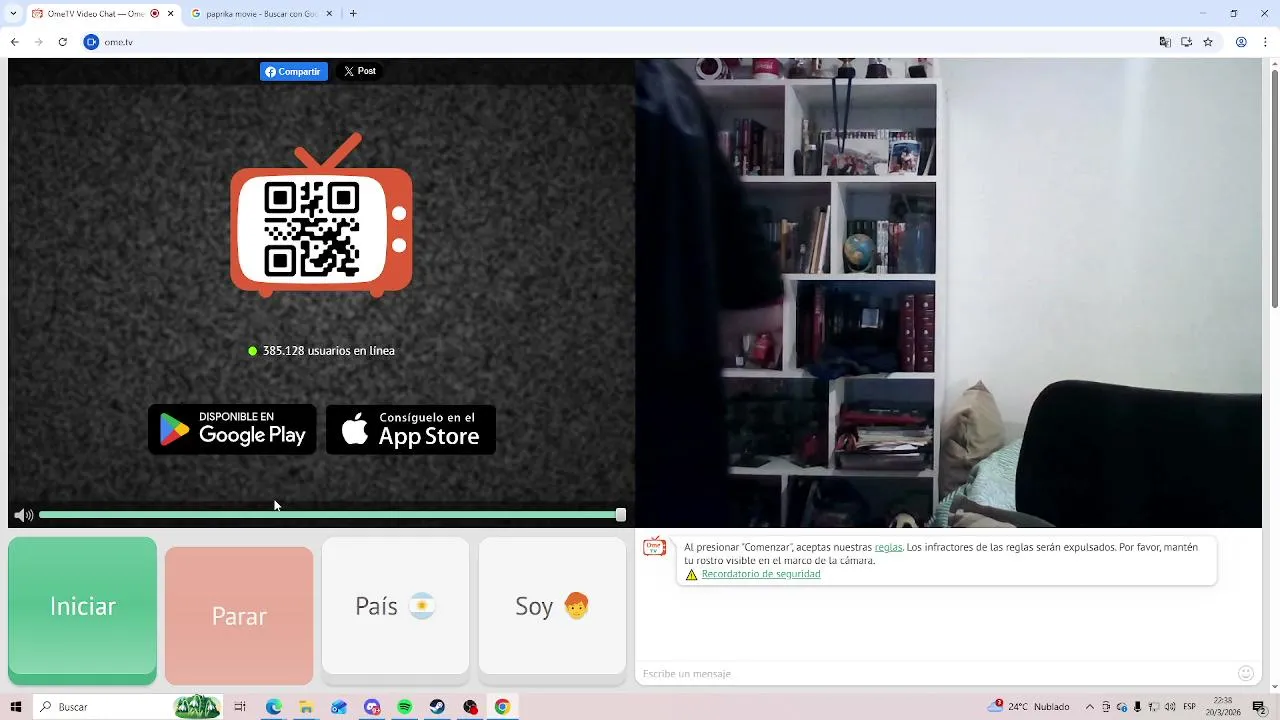The image size is (1280, 720).
Task: Bookmark this page with star icon
Action: [x=1208, y=42]
